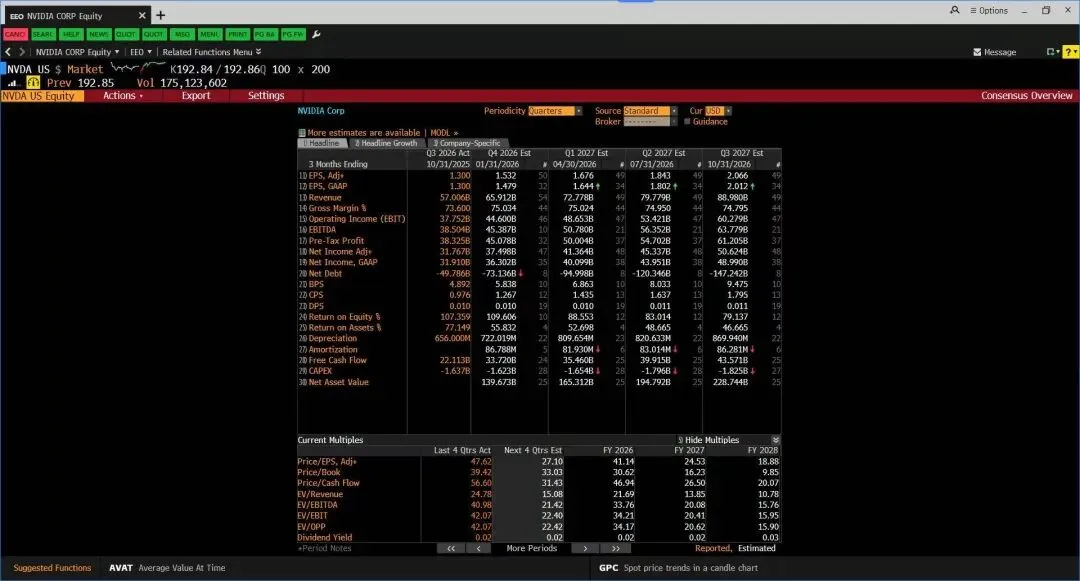The width and height of the screenshot is (1080, 581).
Task: Open the Periodicity Quarters dropdown
Action: click(555, 111)
